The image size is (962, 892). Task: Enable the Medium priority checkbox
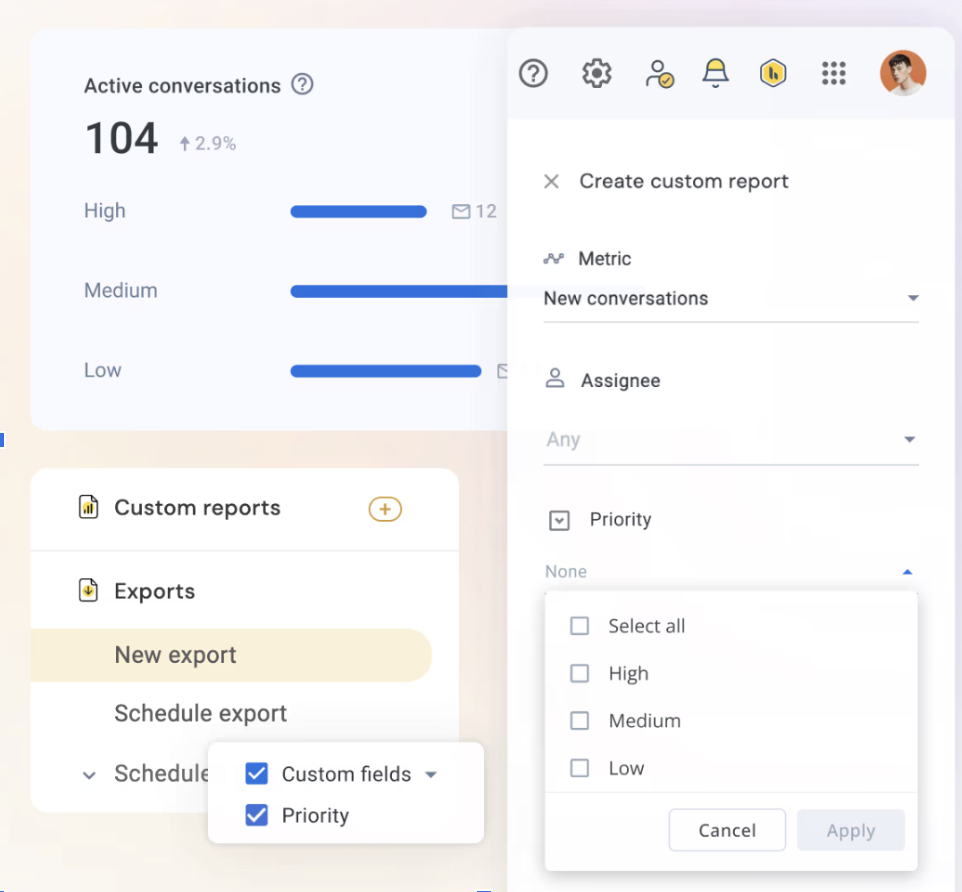coord(579,721)
